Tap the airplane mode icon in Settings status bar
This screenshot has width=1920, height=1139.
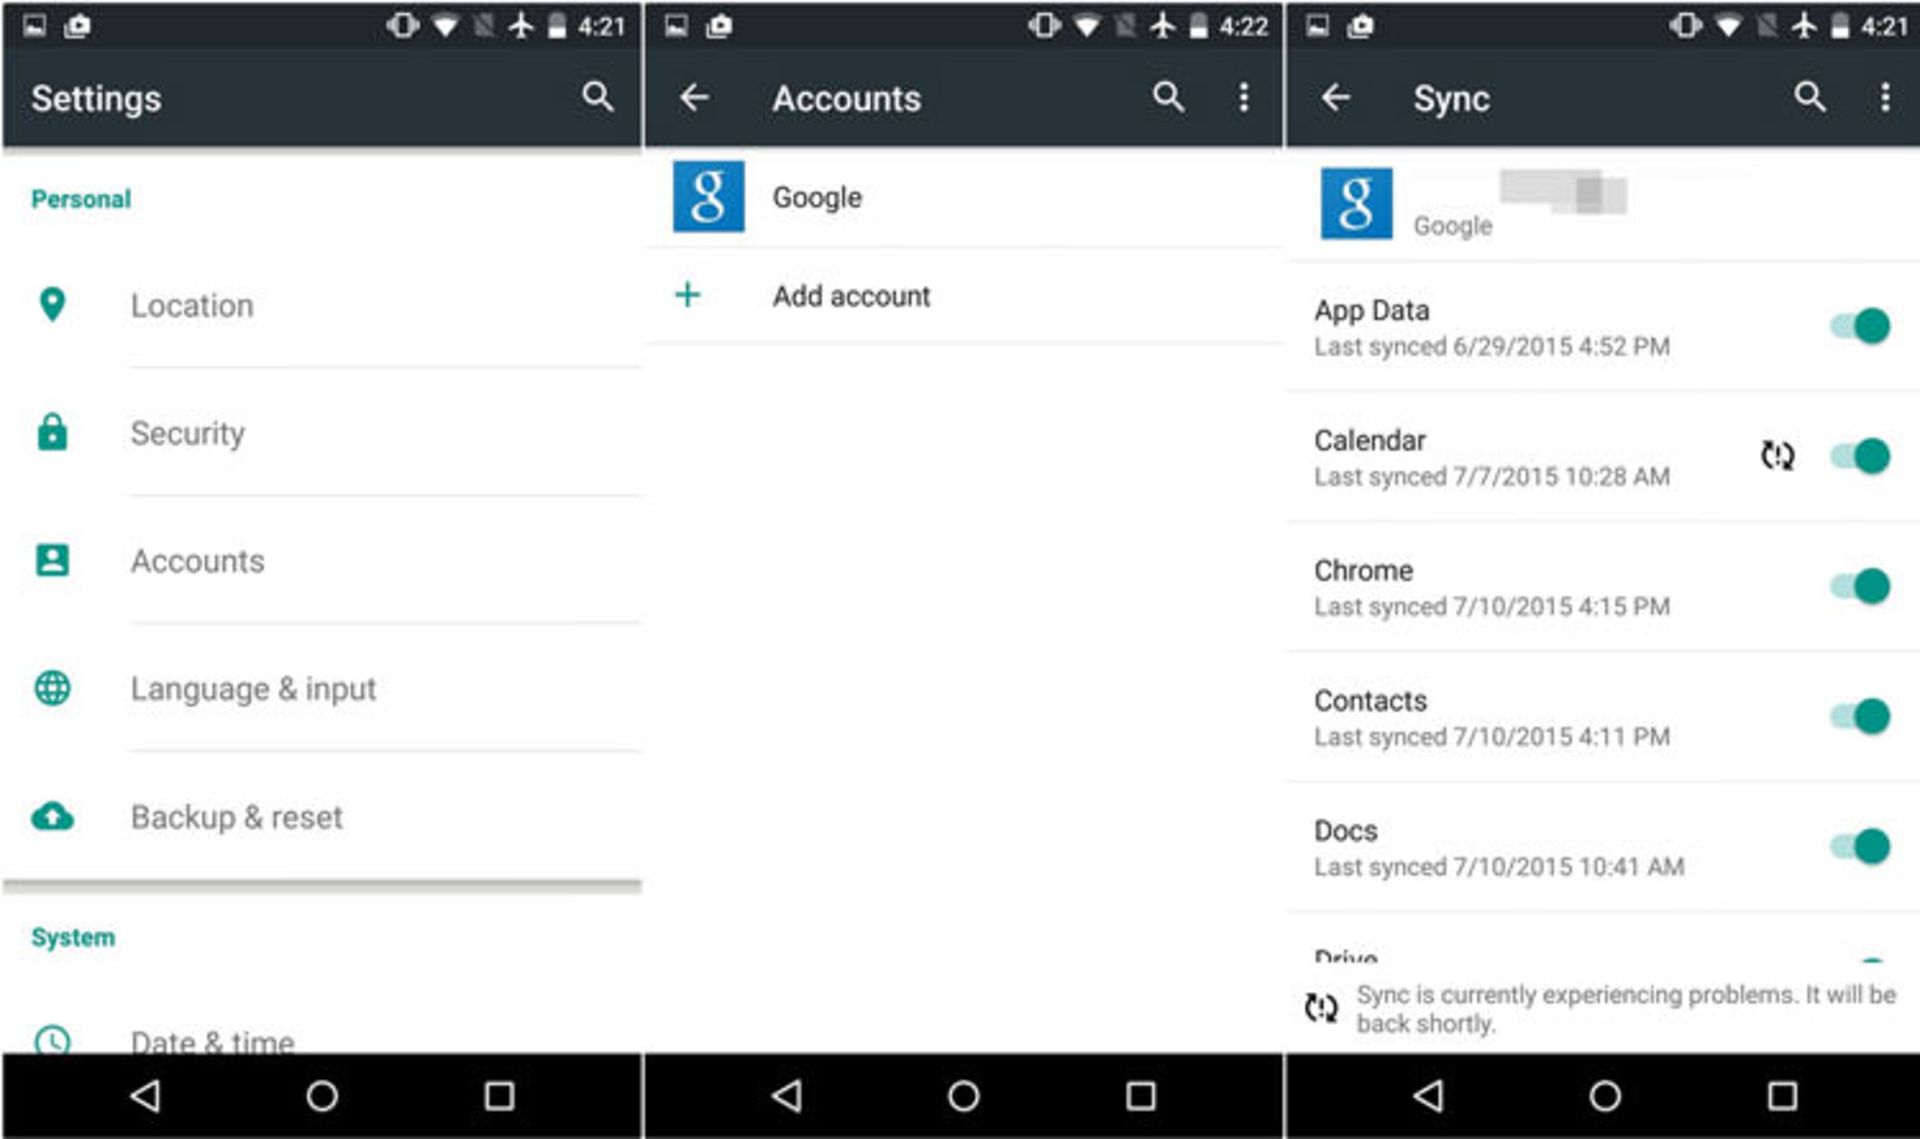[521, 25]
